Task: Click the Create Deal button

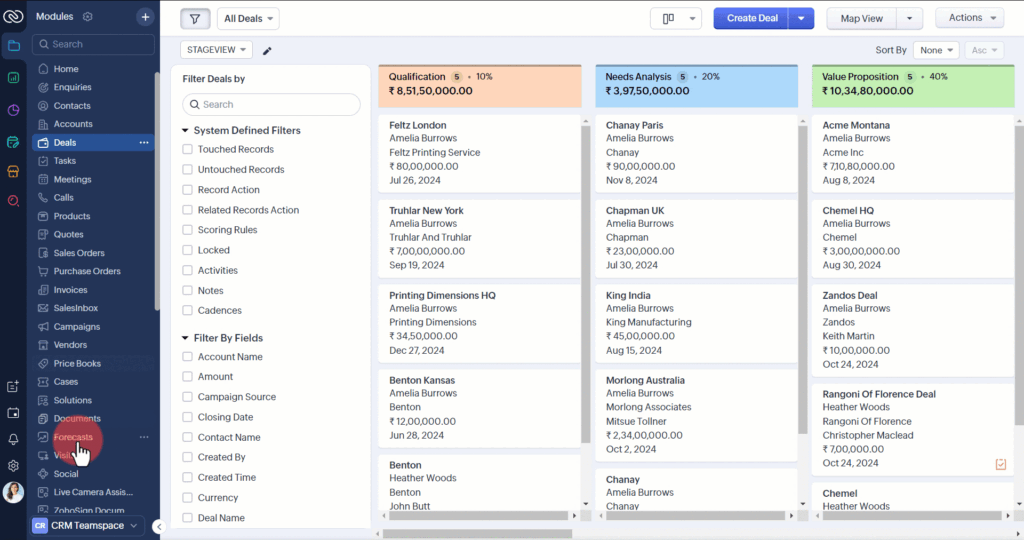Action: pos(752,19)
